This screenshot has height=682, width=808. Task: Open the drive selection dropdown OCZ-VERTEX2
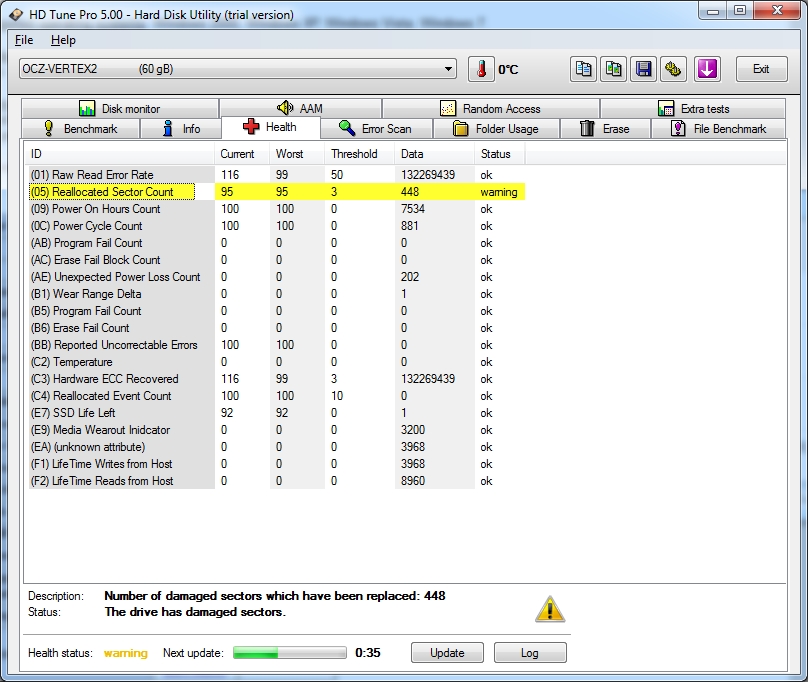238,69
